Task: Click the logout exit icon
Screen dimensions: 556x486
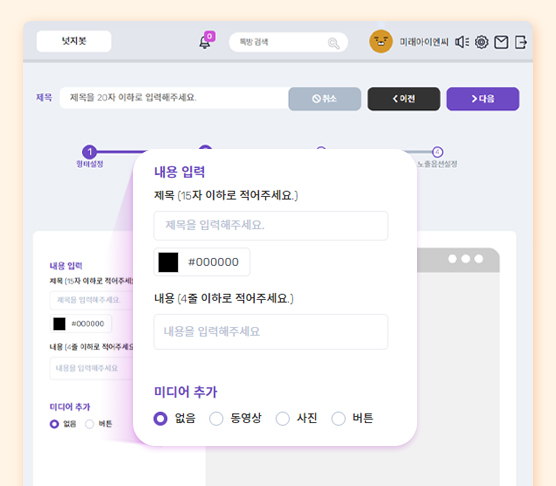Action: point(521,42)
